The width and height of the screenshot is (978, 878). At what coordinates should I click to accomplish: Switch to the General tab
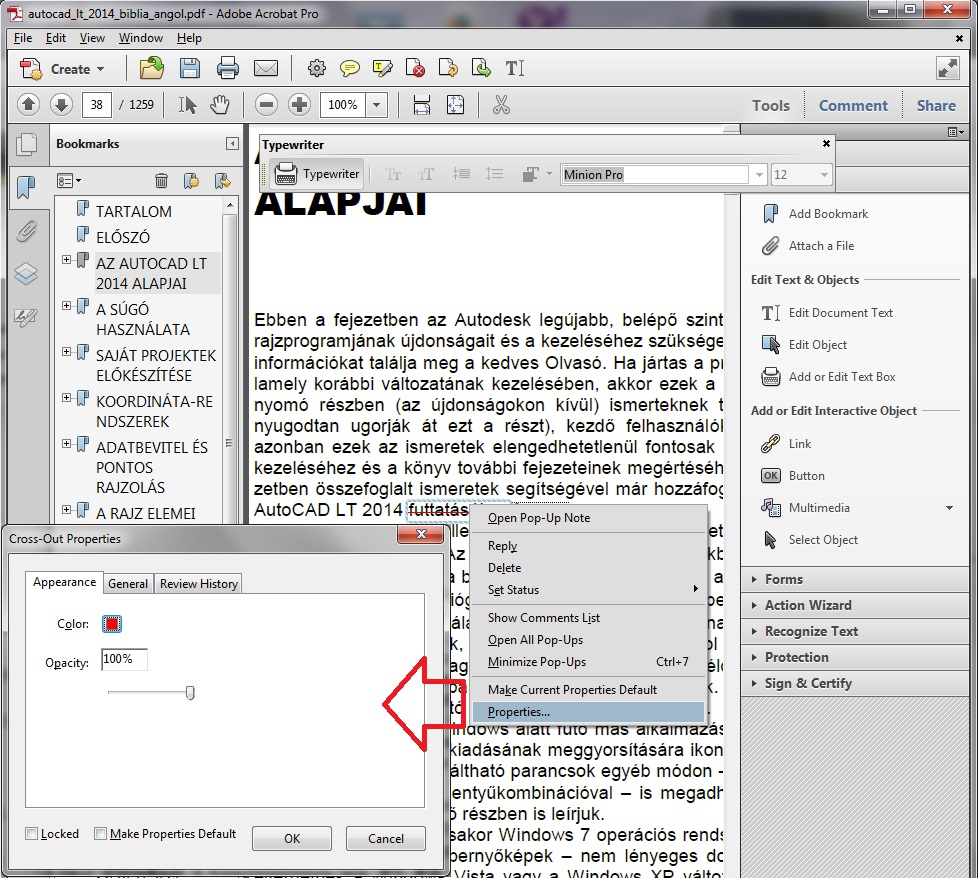pos(128,584)
